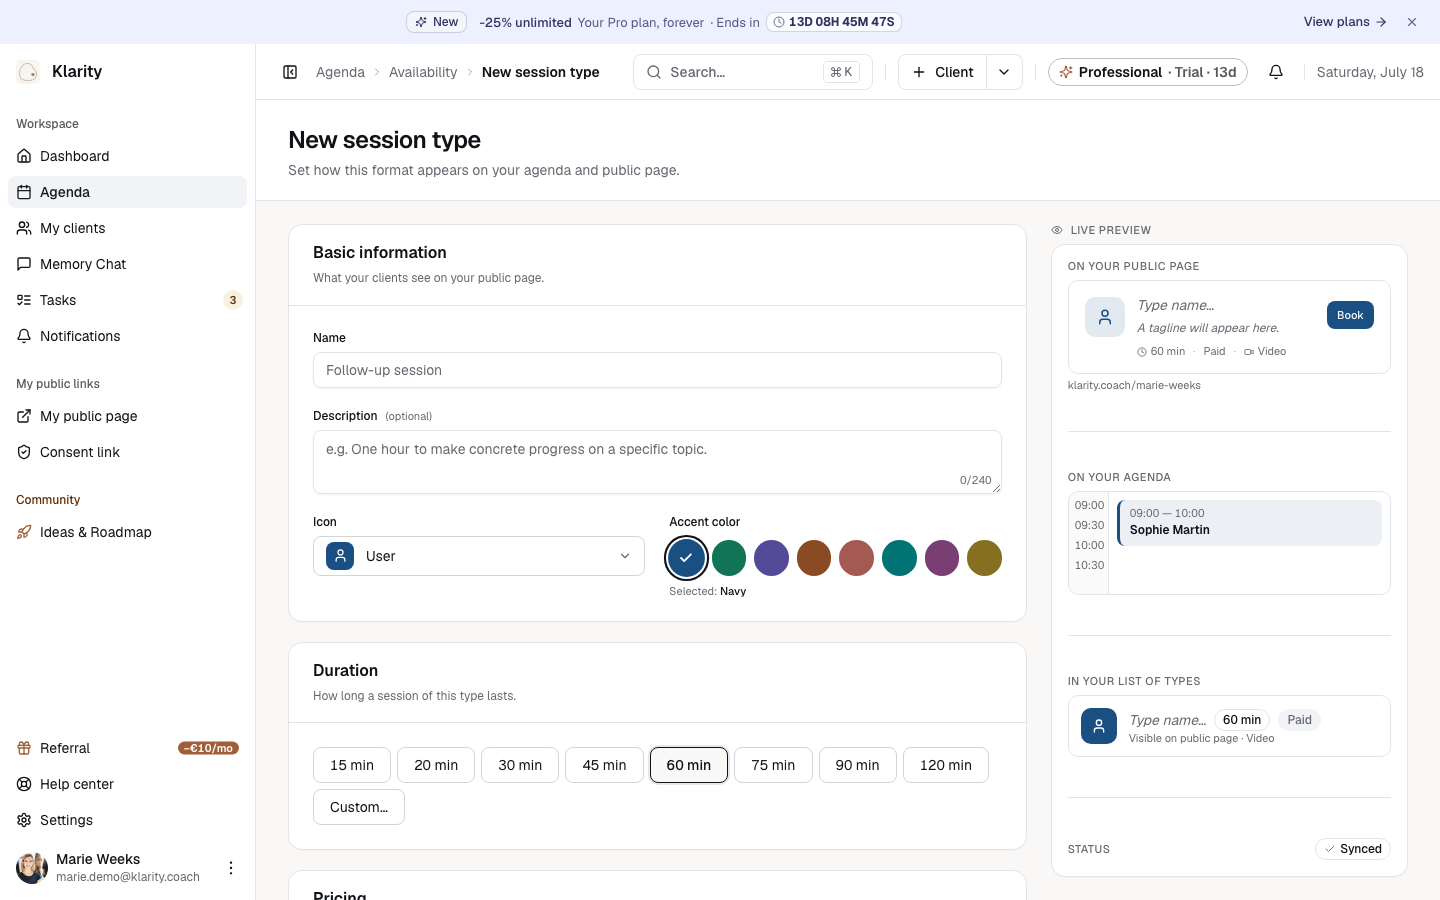Click the Professional Trial 13d badge
The width and height of the screenshot is (1440, 900).
(x=1148, y=72)
